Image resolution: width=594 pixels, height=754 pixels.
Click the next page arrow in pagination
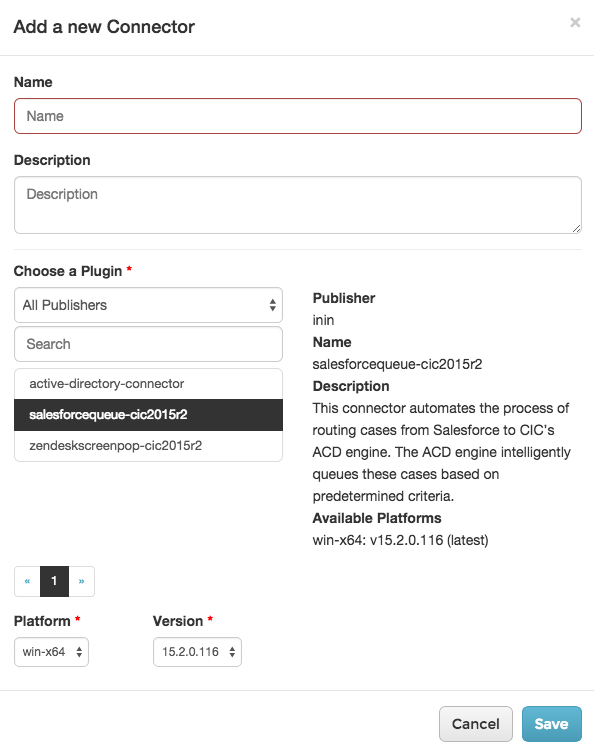click(x=82, y=581)
